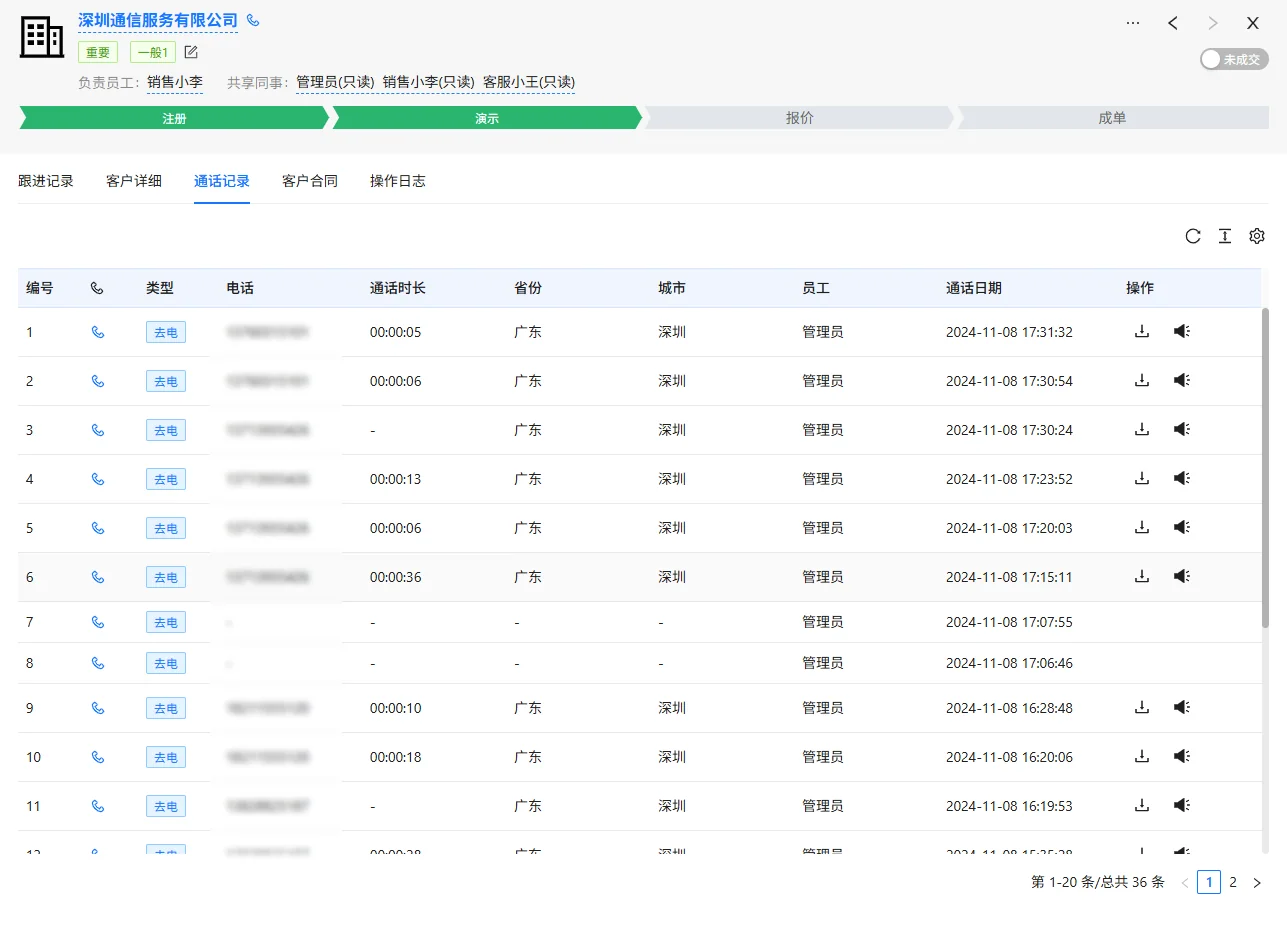Download recording for call at 17:30:54
This screenshot has width=1287, height=934.
click(x=1142, y=380)
